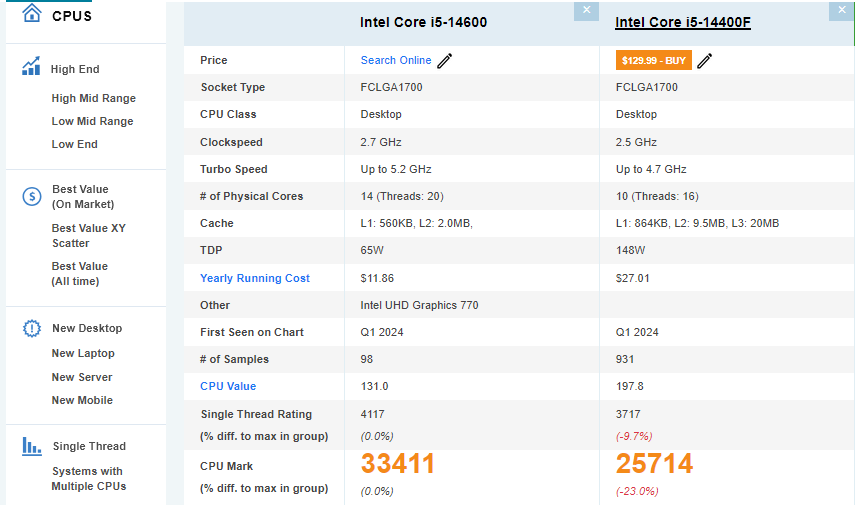Click clockspeed value 2.5 GHz
855x505 pixels.
tap(636, 142)
